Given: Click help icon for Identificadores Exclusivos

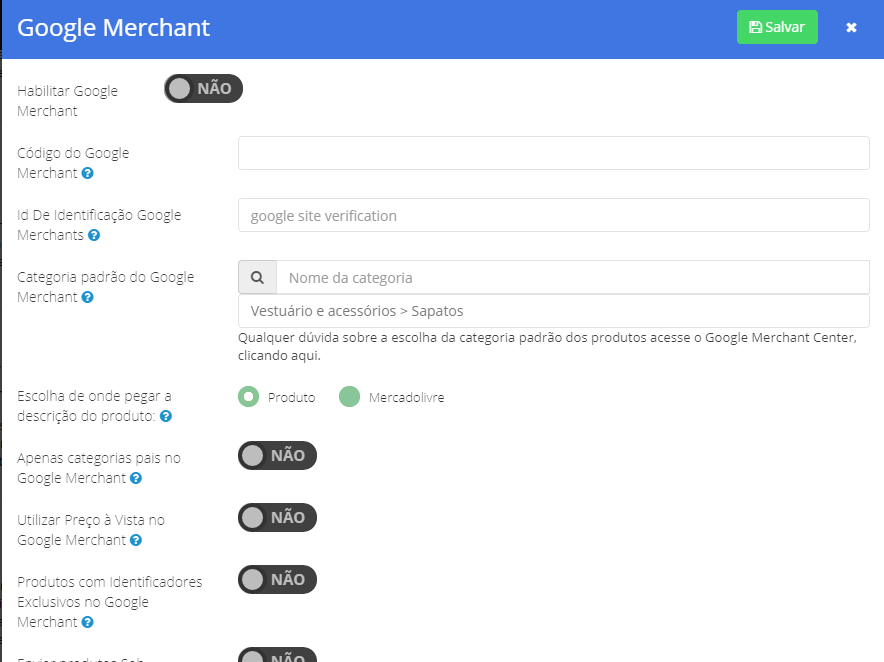Looking at the screenshot, I should 87,622.
